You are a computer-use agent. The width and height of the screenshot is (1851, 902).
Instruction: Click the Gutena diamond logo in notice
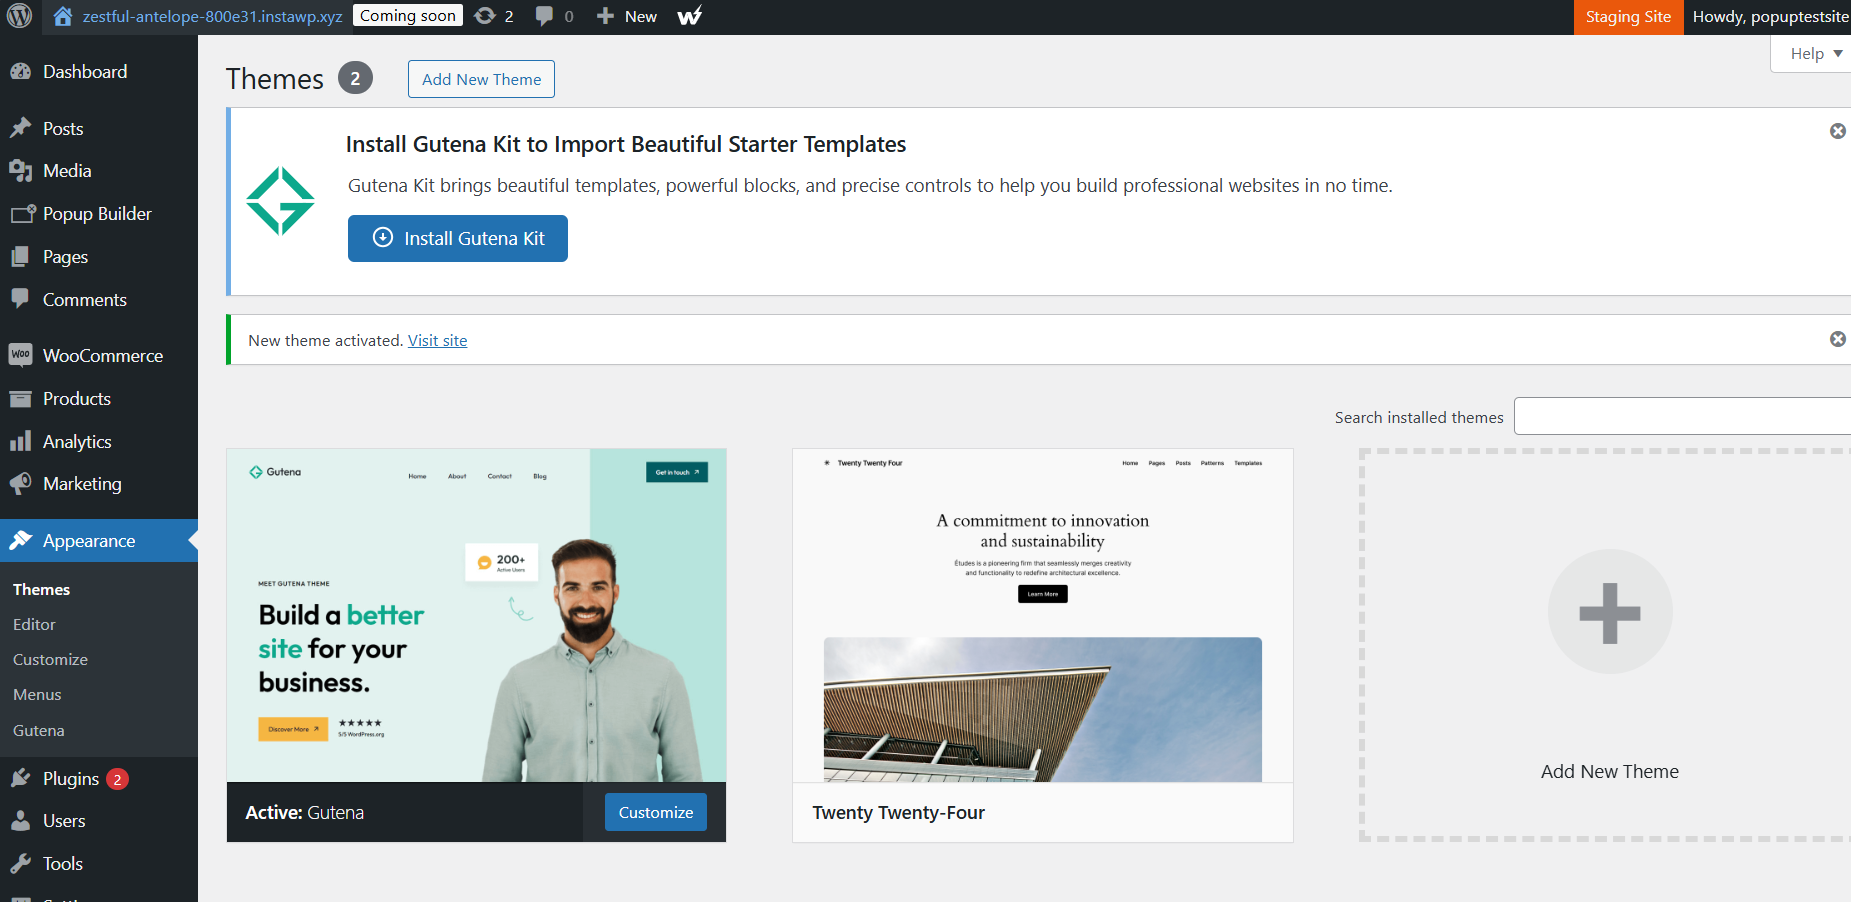click(280, 201)
